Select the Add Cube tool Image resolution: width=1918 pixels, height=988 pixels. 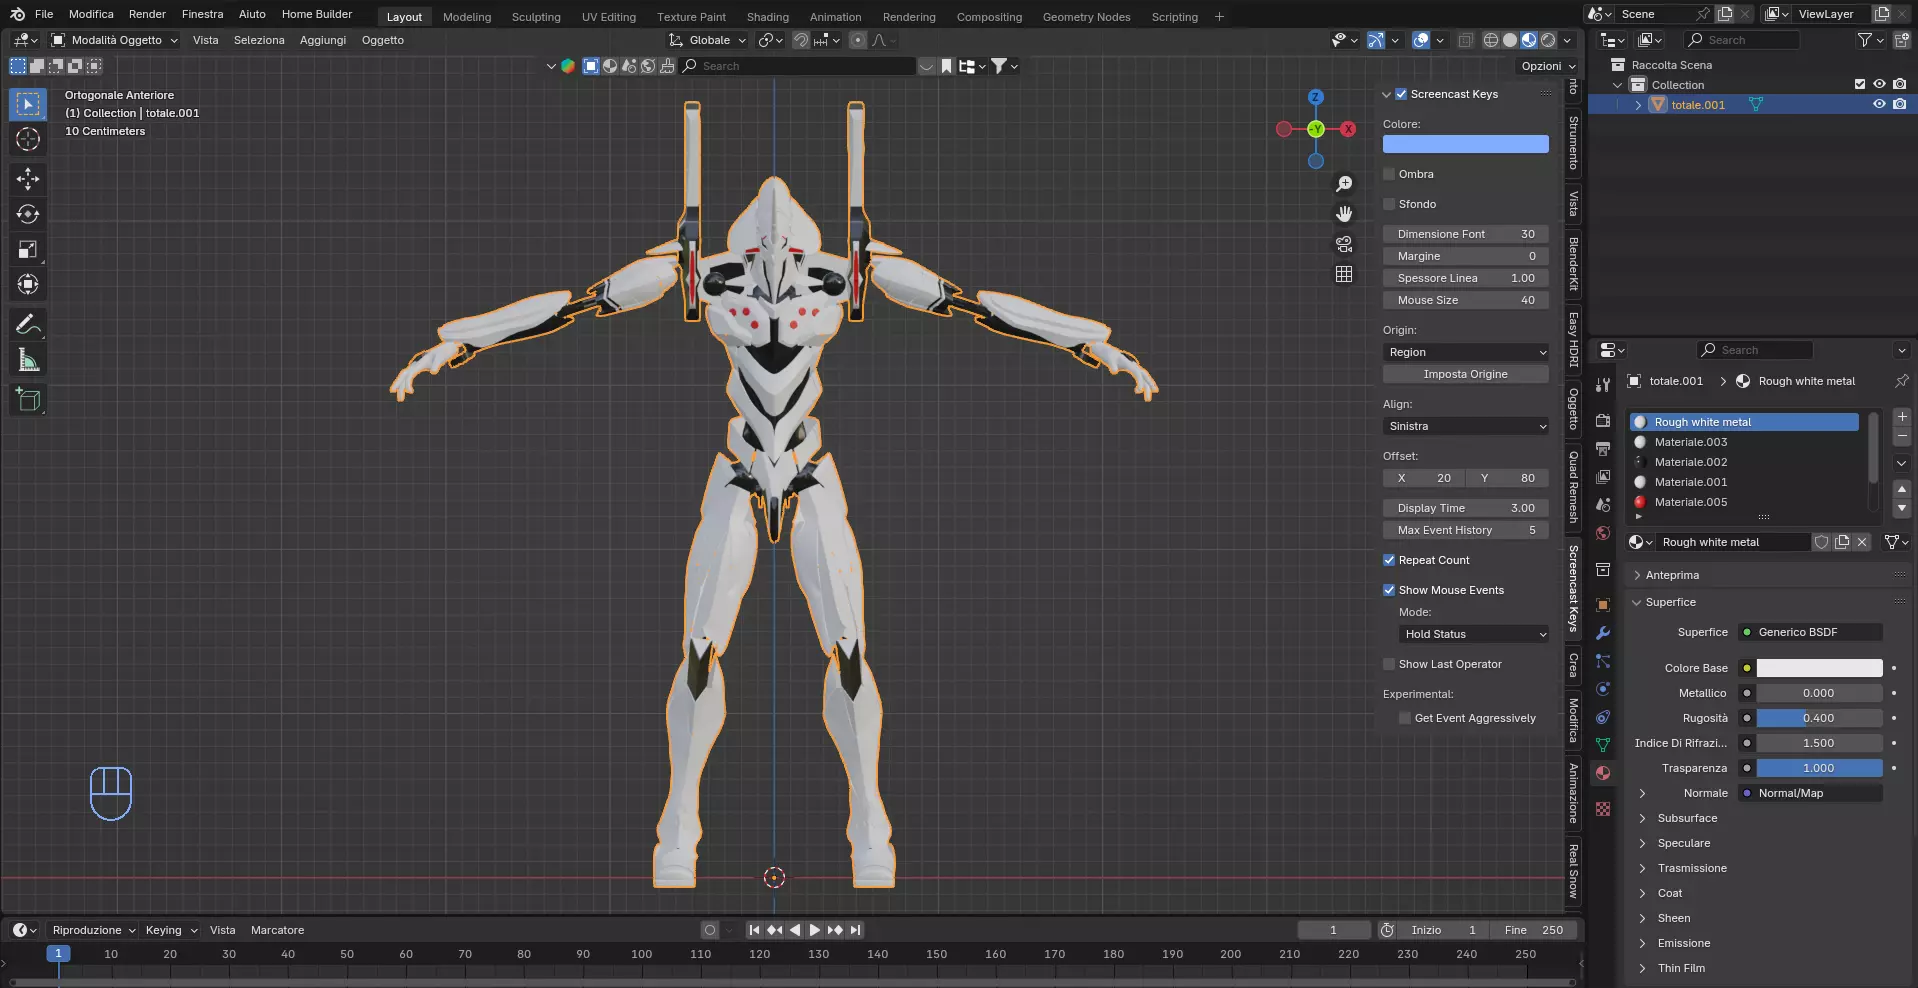click(28, 400)
